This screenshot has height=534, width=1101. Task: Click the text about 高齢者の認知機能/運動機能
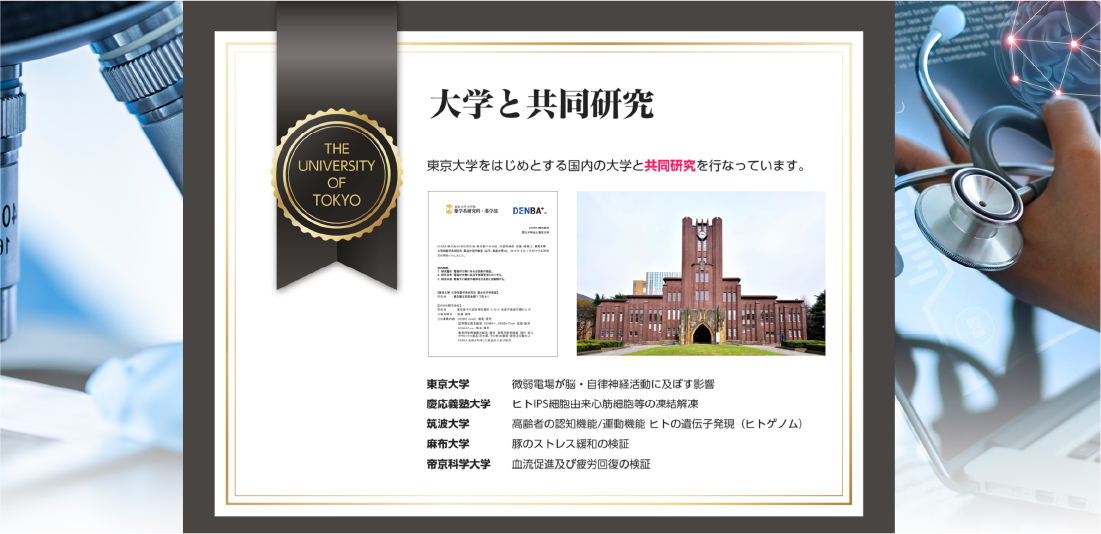(657, 424)
